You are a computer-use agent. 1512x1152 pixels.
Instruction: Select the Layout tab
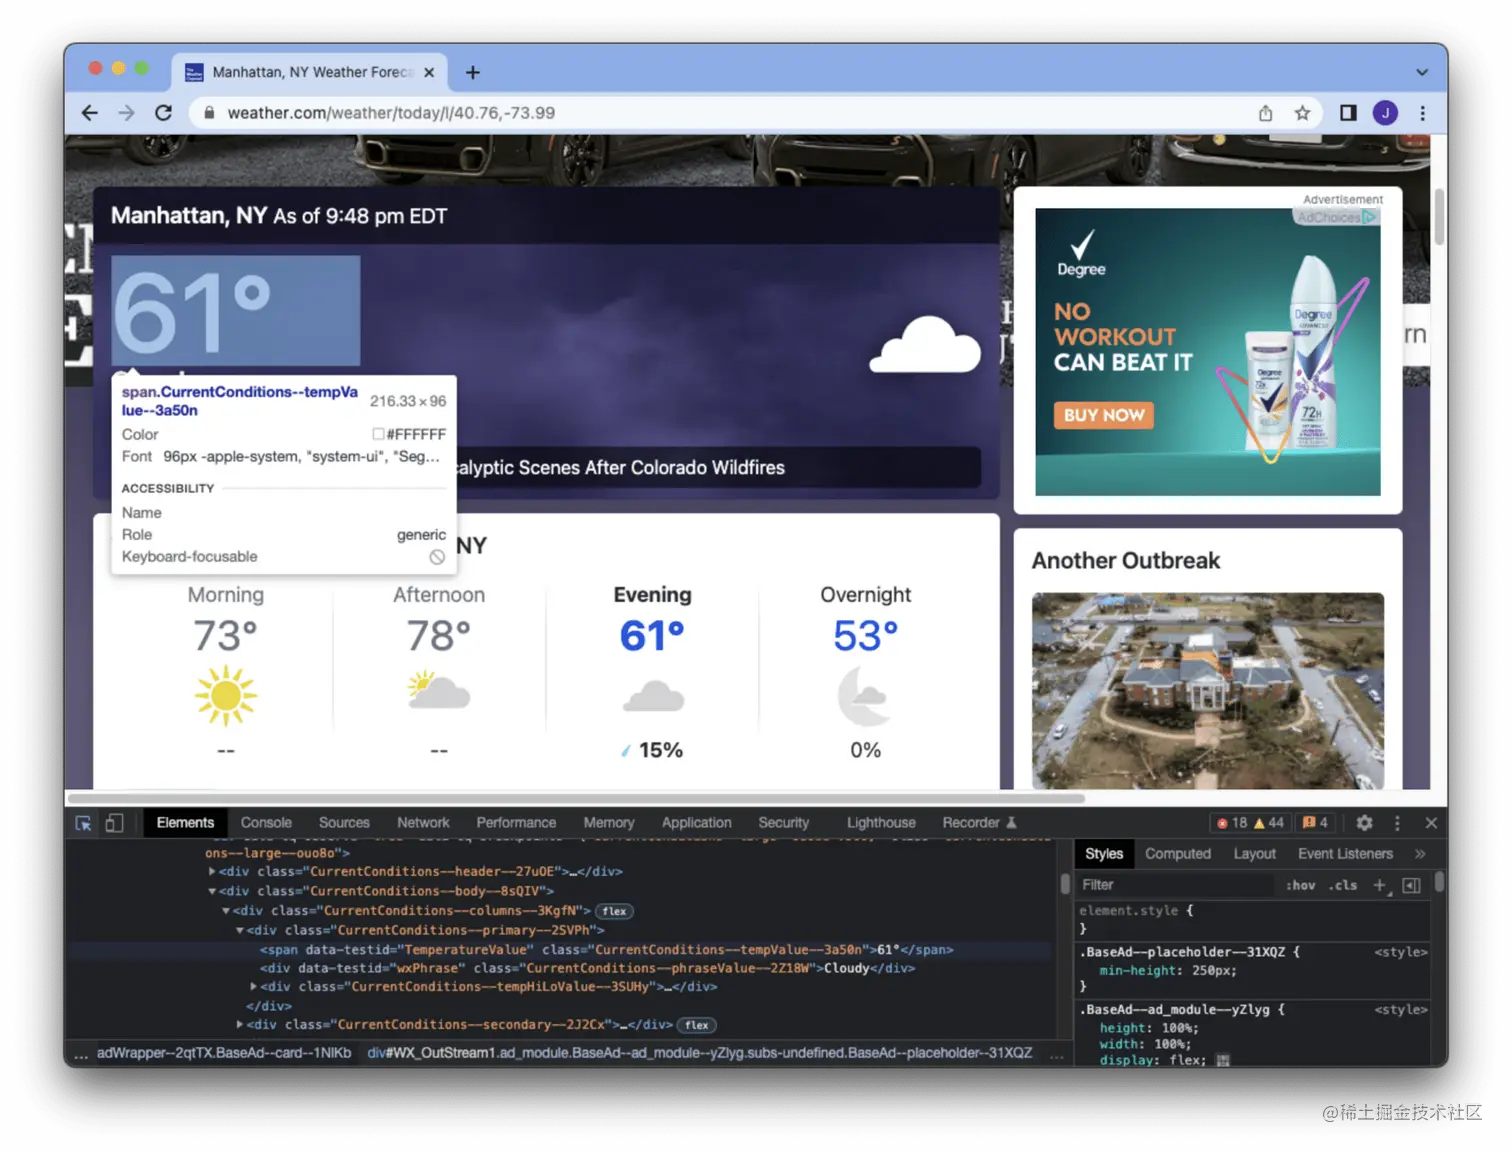tap(1254, 854)
